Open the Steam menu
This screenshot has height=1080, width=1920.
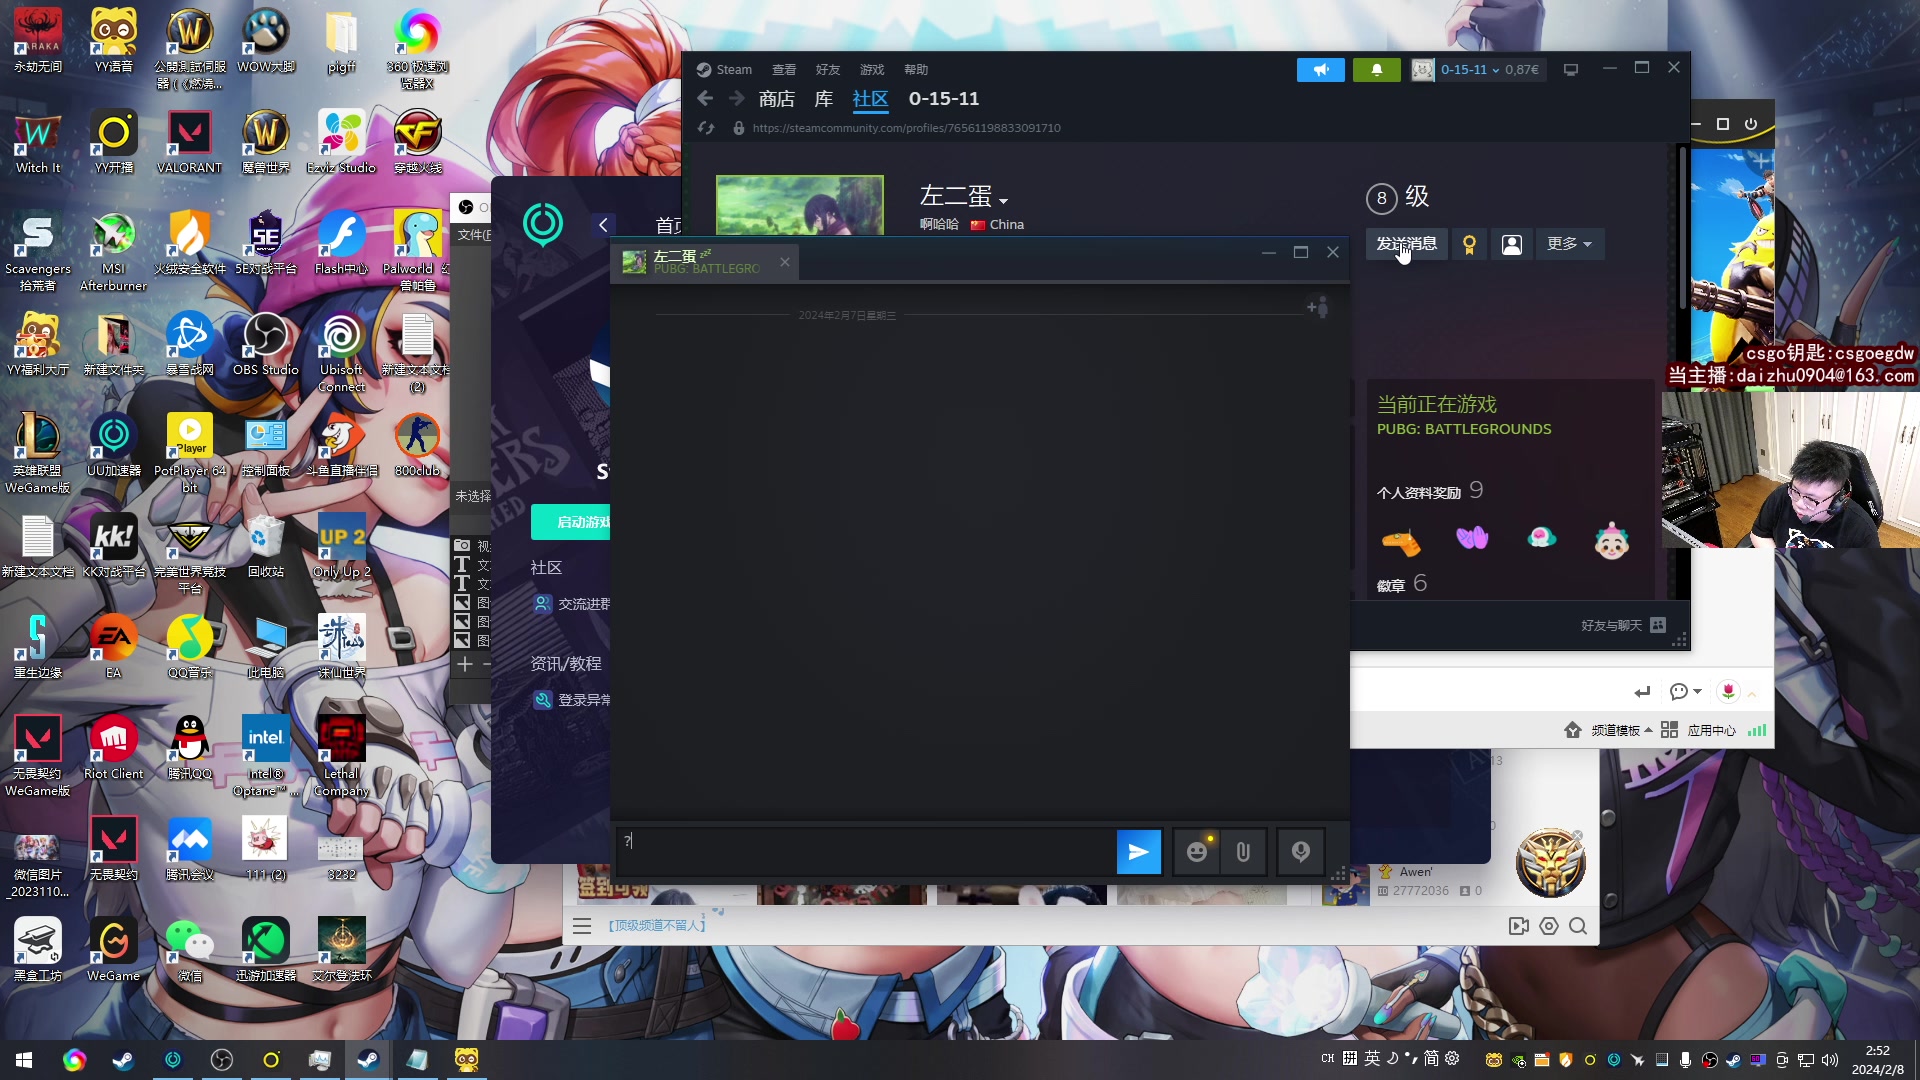pos(725,70)
